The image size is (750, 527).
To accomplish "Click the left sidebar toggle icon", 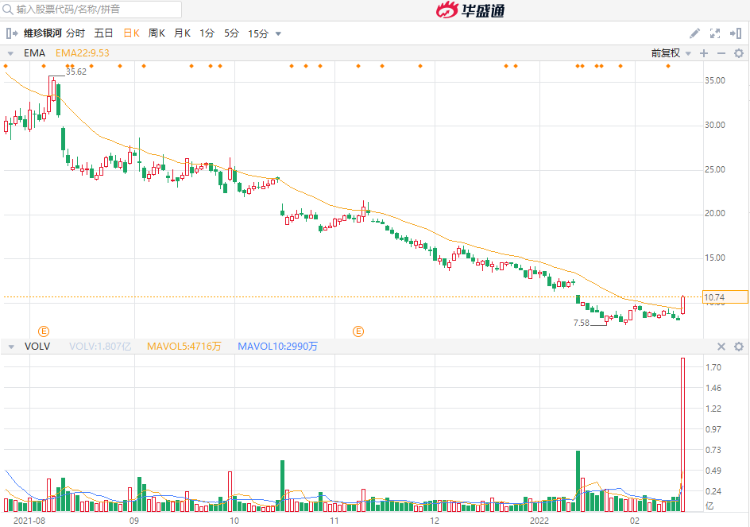I will [x=12, y=33].
